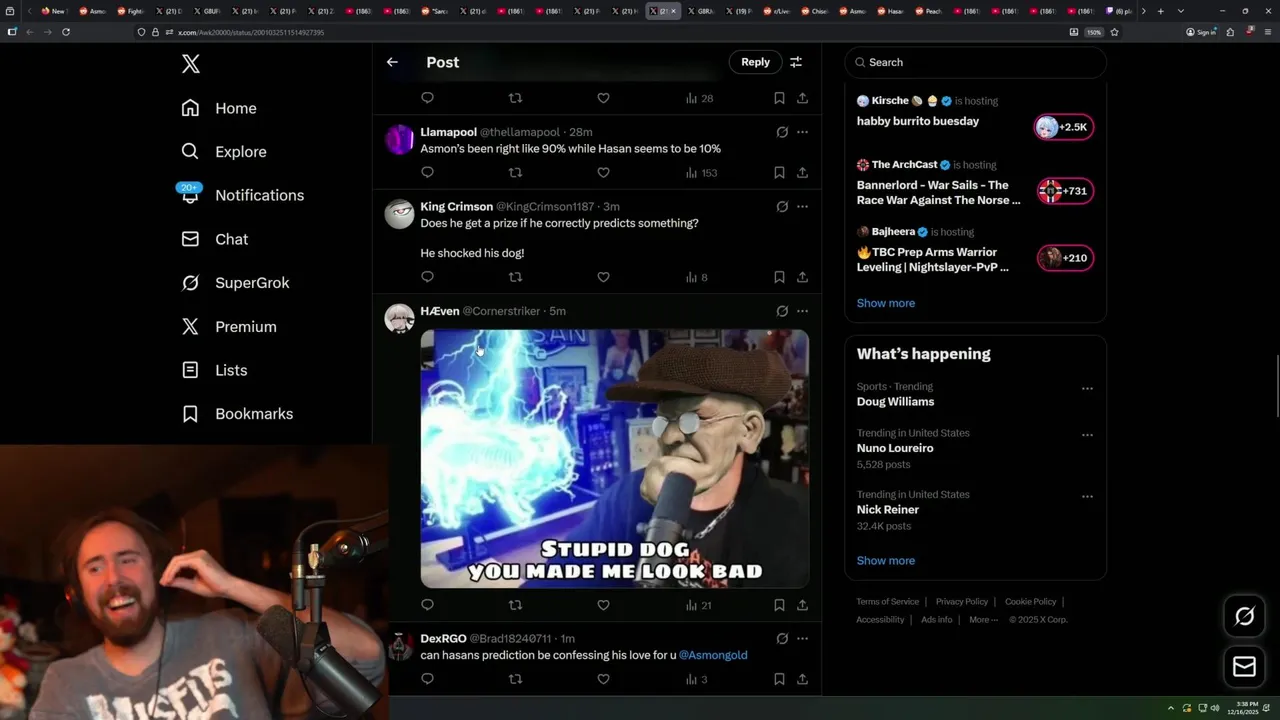This screenshot has height=720, width=1280.
Task: Share HÆven's post
Action: coord(802,605)
